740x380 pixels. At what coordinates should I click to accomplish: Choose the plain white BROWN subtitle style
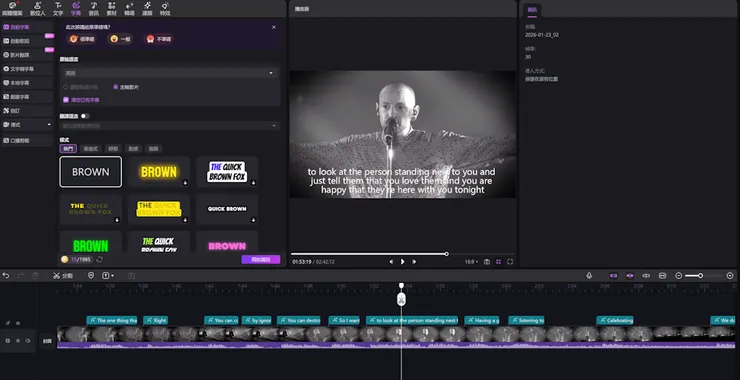point(91,172)
